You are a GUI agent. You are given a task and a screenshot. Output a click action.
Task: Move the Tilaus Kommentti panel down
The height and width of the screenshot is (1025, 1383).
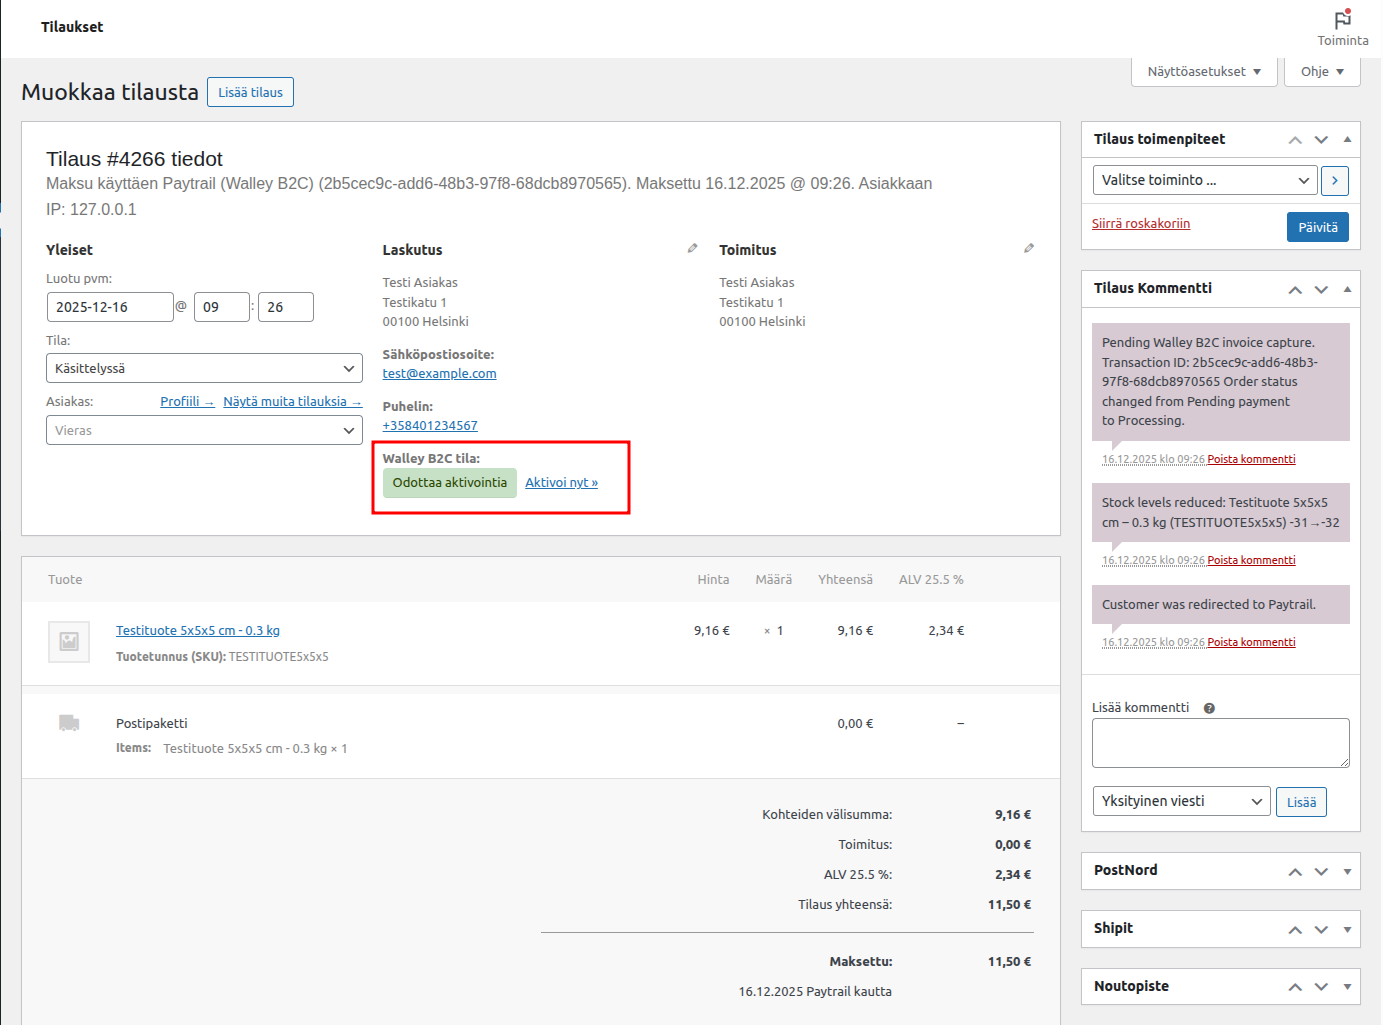point(1321,289)
